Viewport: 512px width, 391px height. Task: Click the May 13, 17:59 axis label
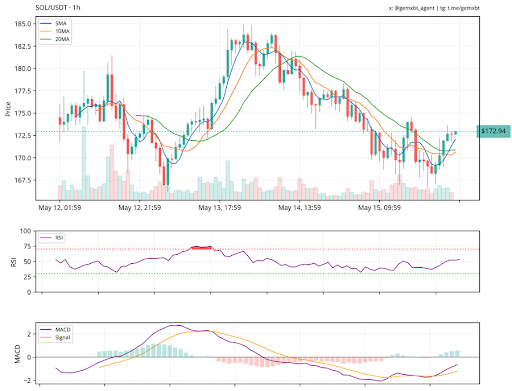(220, 208)
